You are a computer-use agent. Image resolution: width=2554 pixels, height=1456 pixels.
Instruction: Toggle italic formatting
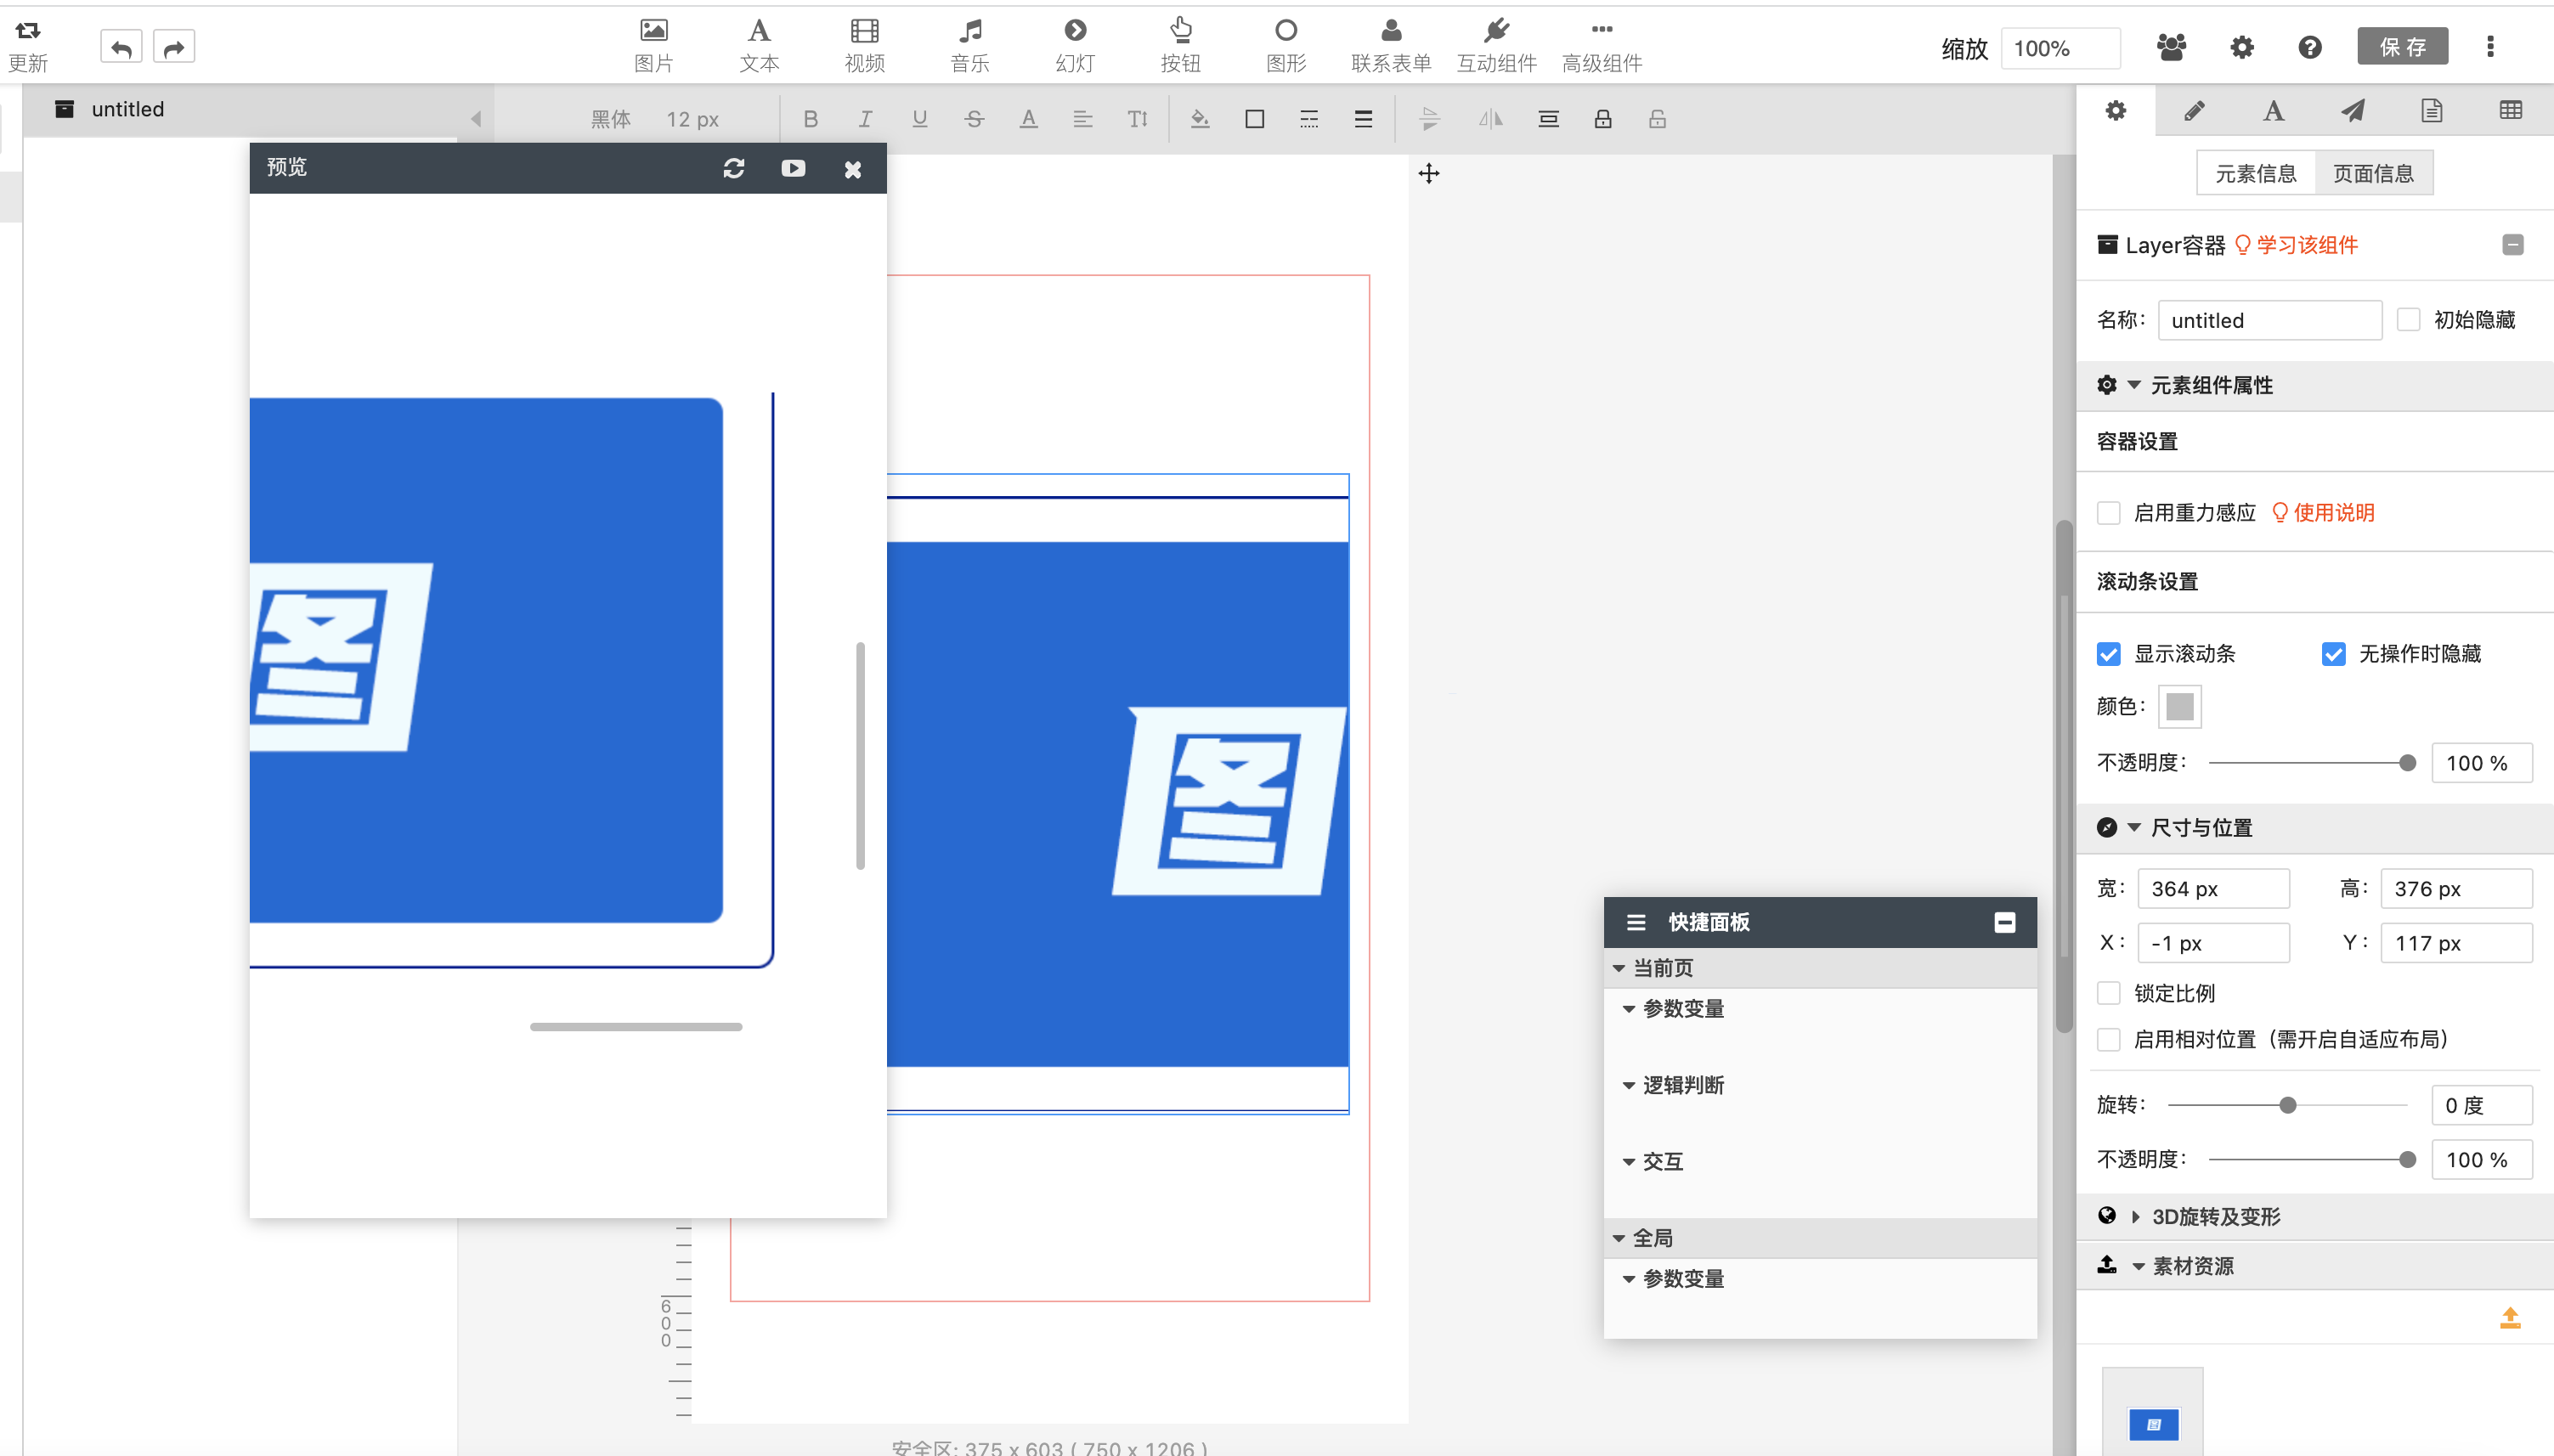click(865, 119)
